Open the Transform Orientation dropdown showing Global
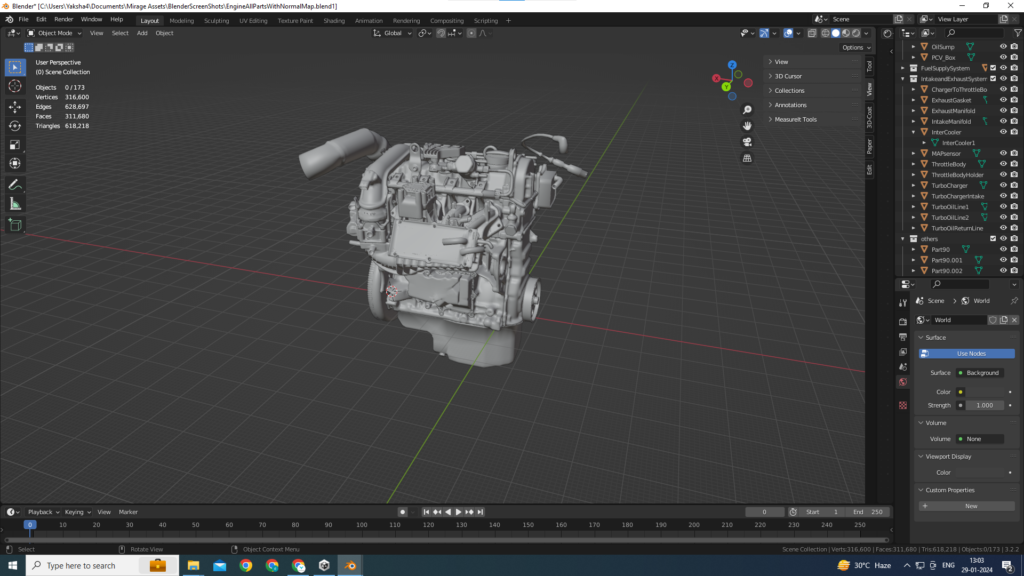Screen dimensions: 1024x576 pos(392,32)
